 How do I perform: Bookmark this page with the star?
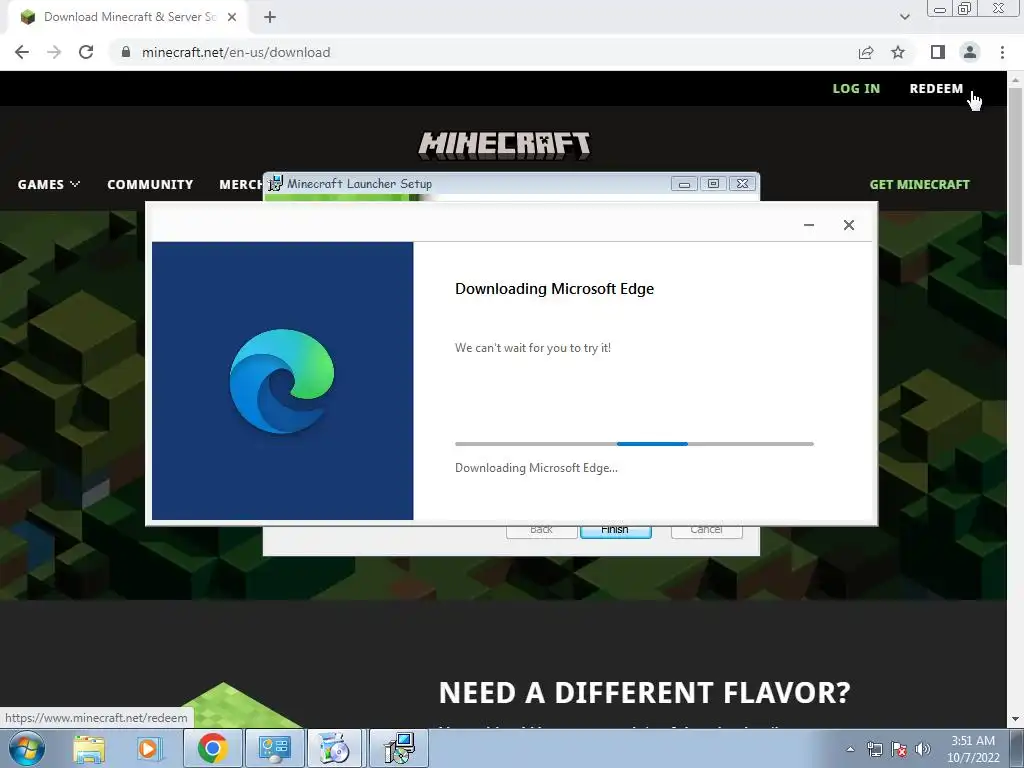(898, 52)
